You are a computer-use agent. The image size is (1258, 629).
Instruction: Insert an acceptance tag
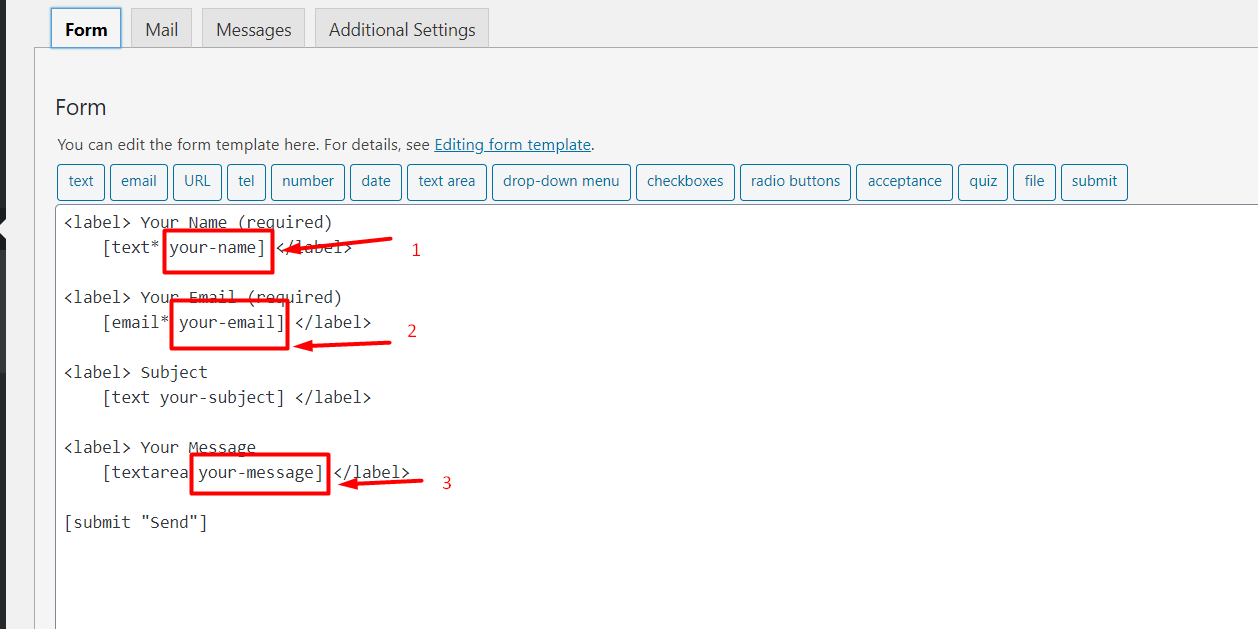[904, 182]
